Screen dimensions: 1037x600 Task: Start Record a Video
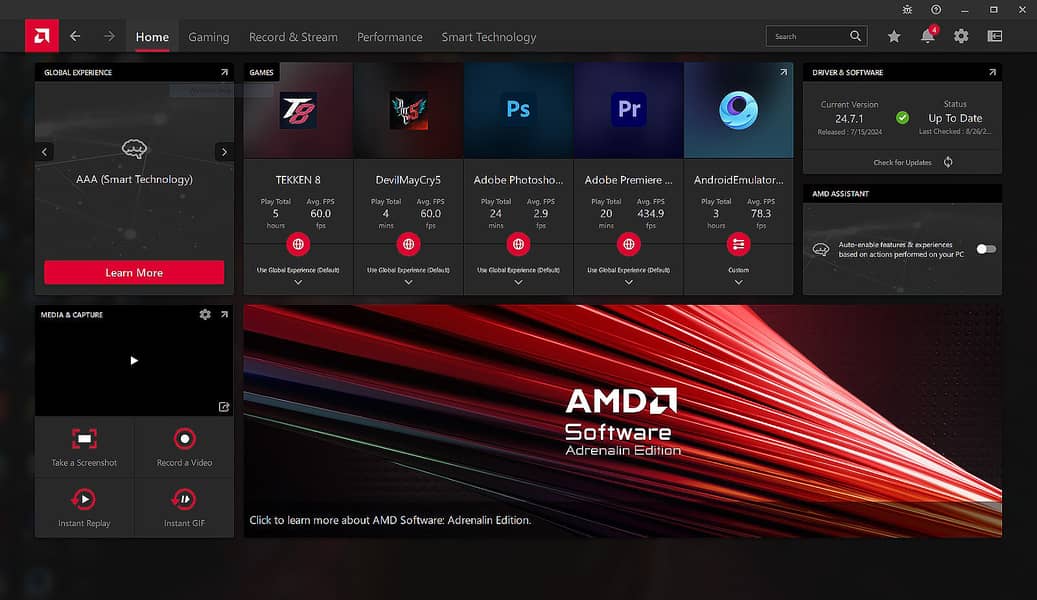pos(185,447)
